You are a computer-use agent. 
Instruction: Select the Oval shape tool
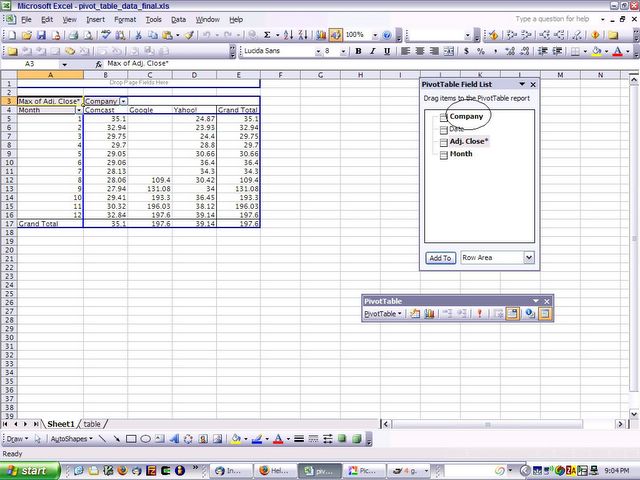tap(145, 439)
